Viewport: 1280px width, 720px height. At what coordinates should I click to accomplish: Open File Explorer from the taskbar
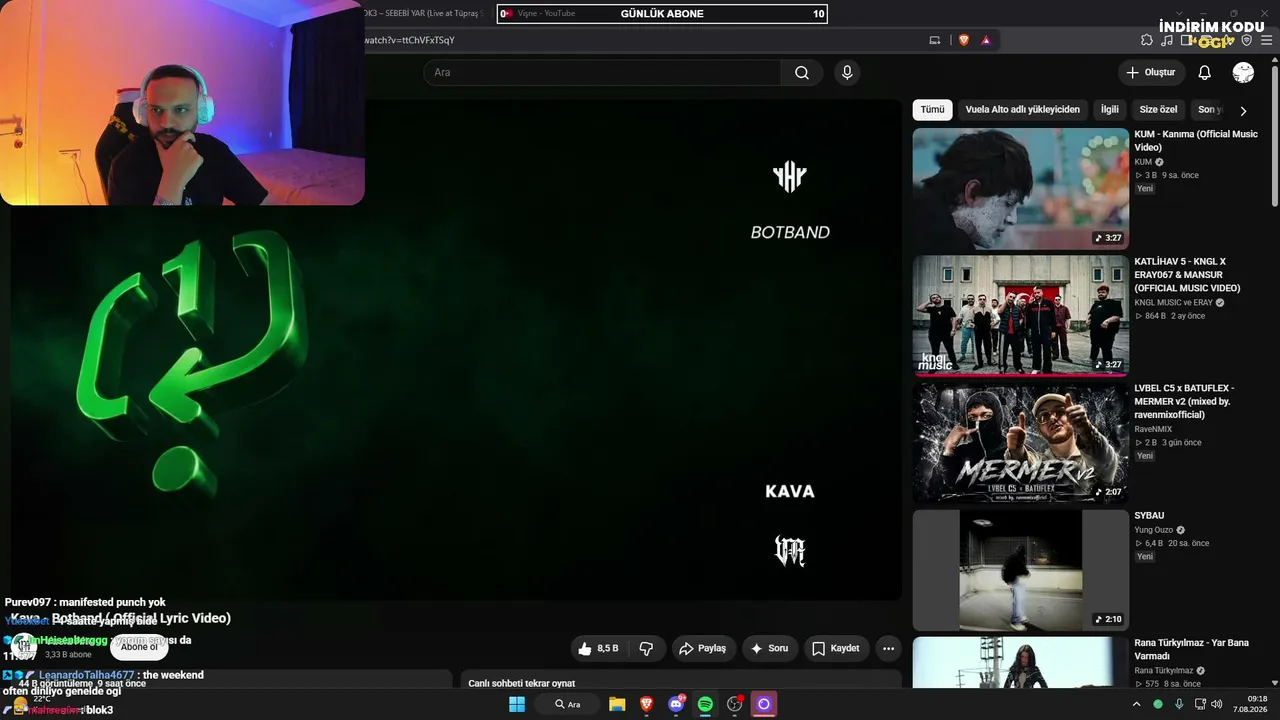[x=617, y=704]
